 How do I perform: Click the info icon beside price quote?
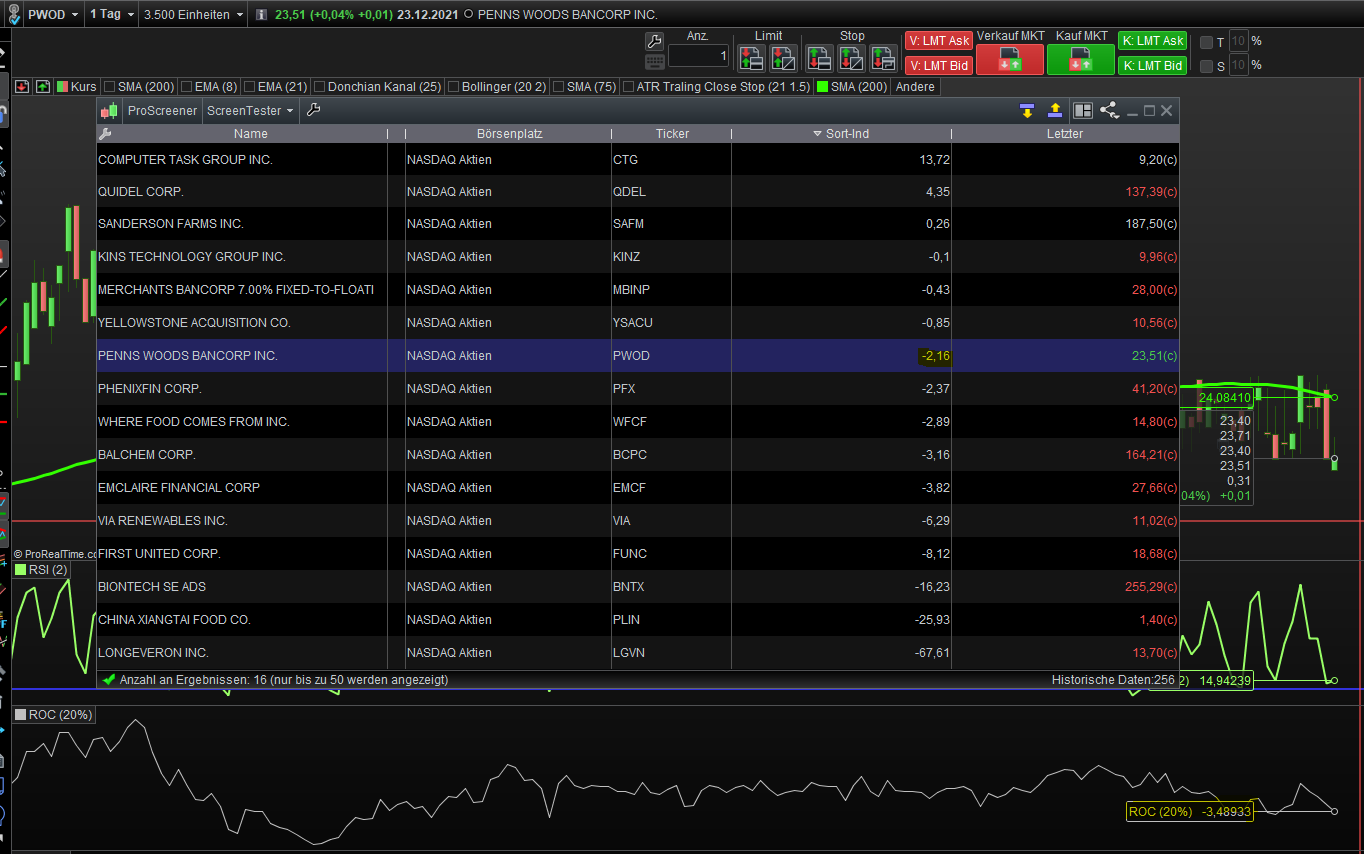[x=262, y=15]
